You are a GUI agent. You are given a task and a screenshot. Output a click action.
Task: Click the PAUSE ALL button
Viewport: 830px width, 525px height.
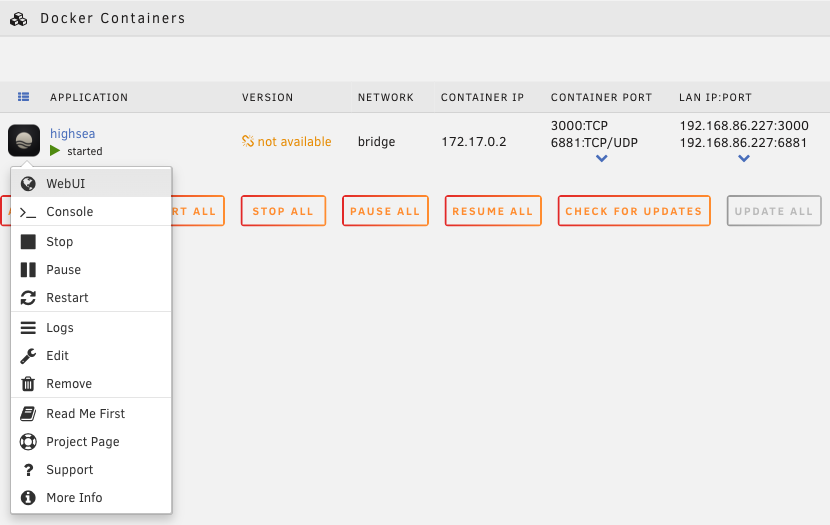point(385,211)
